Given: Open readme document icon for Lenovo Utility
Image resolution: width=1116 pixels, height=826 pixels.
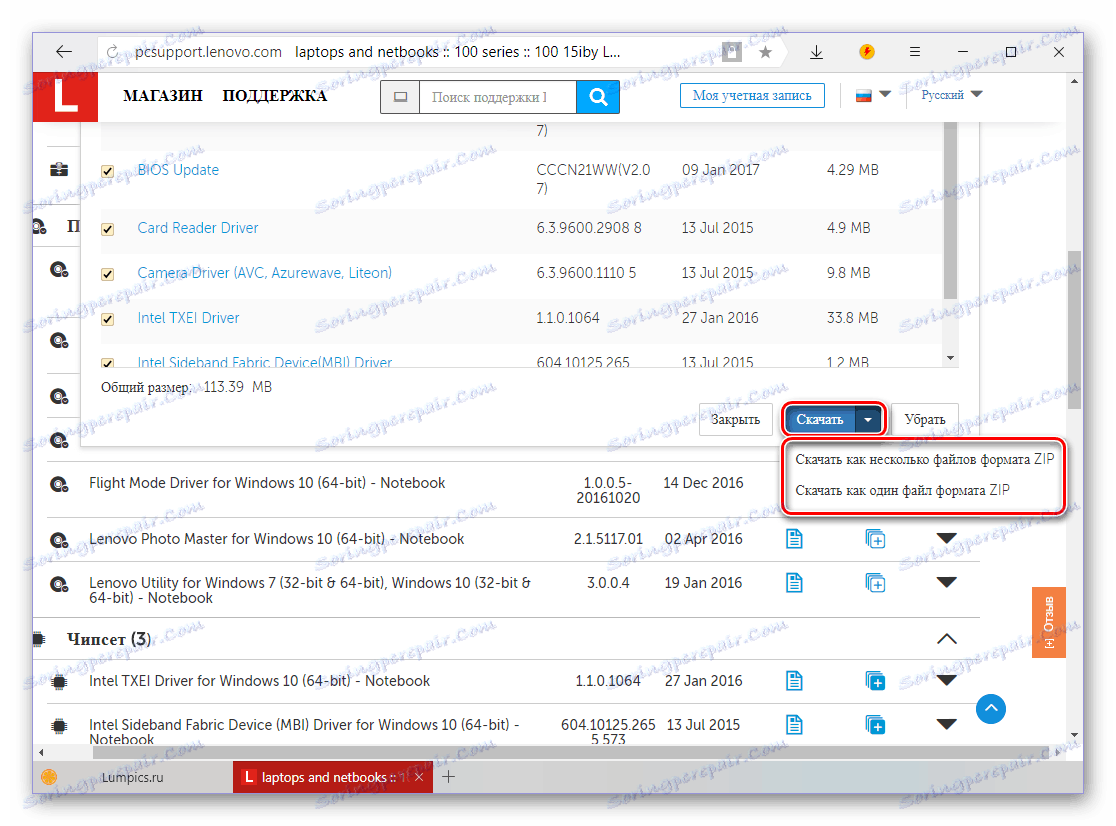Looking at the screenshot, I should click(x=794, y=583).
